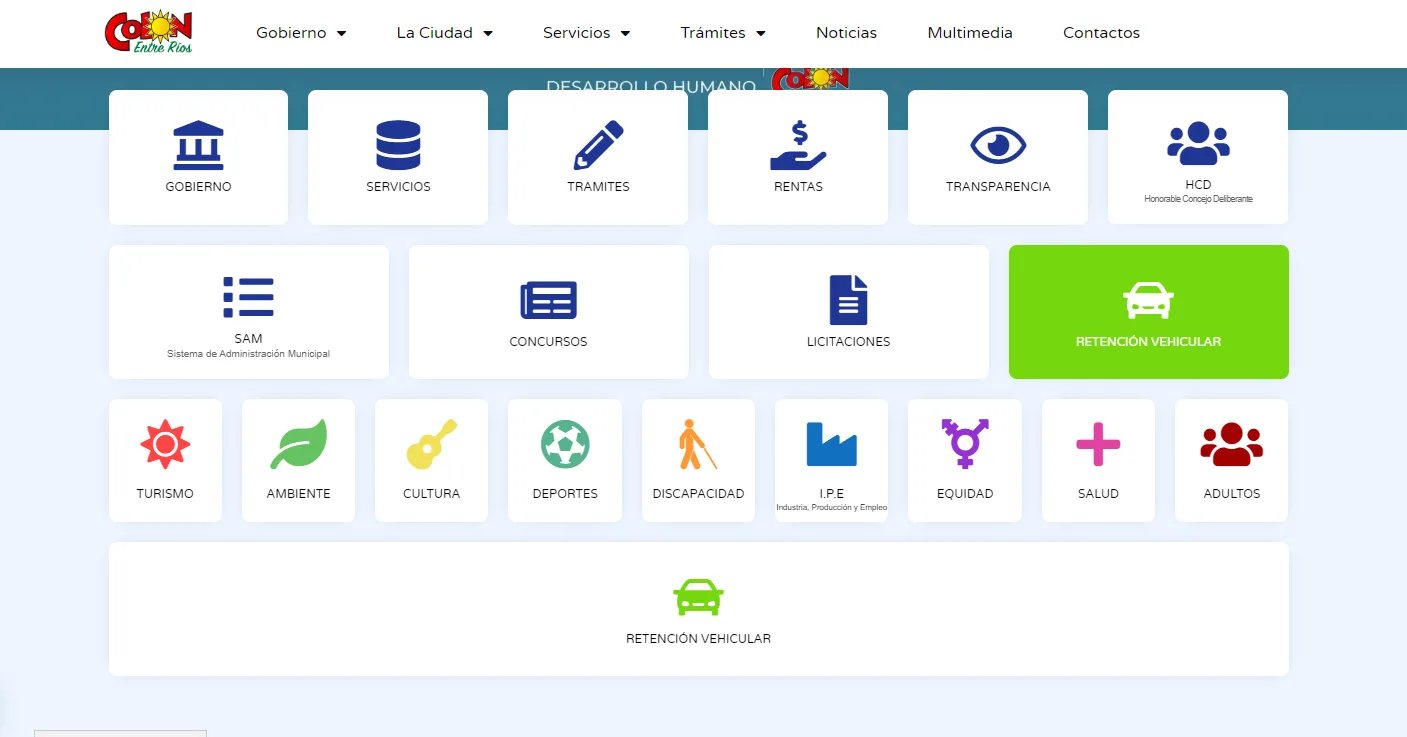Open the Salud pink plus icon
1407x737 pixels.
[x=1098, y=445]
